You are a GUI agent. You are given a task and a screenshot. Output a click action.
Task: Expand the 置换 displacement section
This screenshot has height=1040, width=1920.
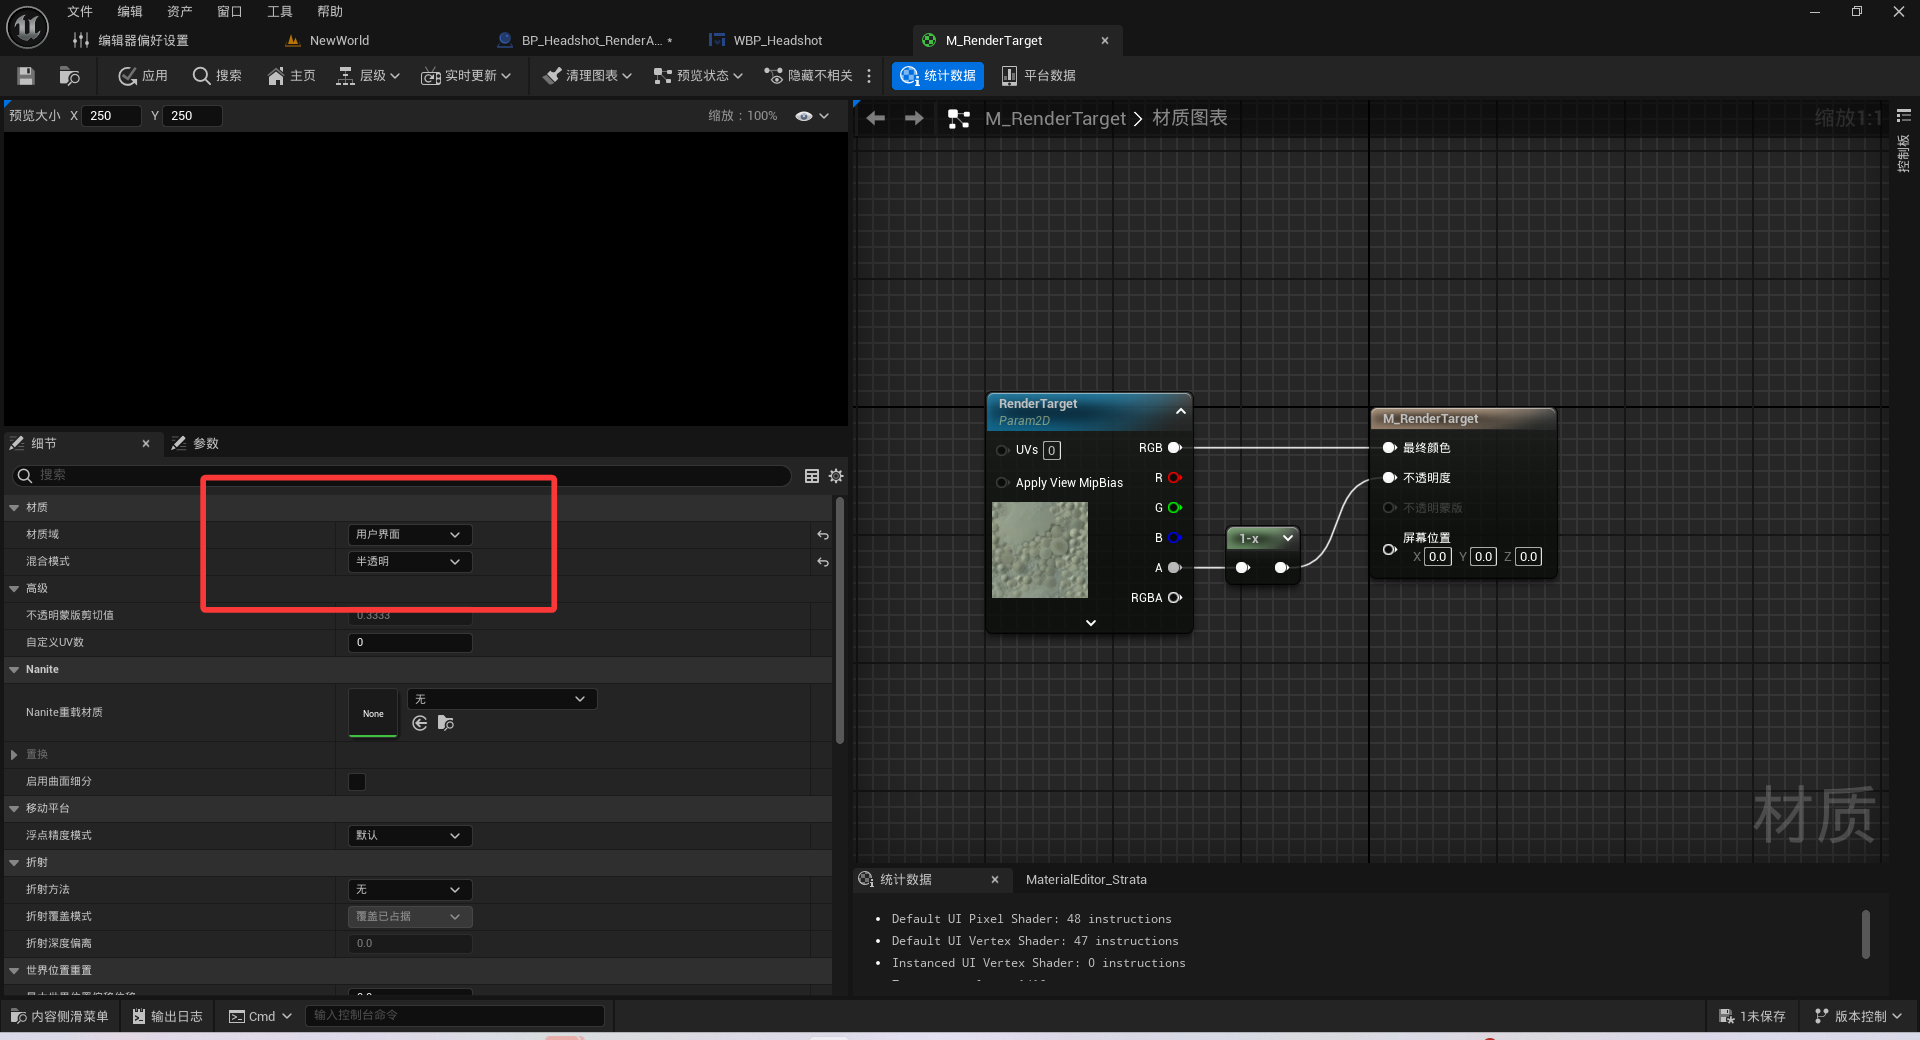(x=14, y=755)
